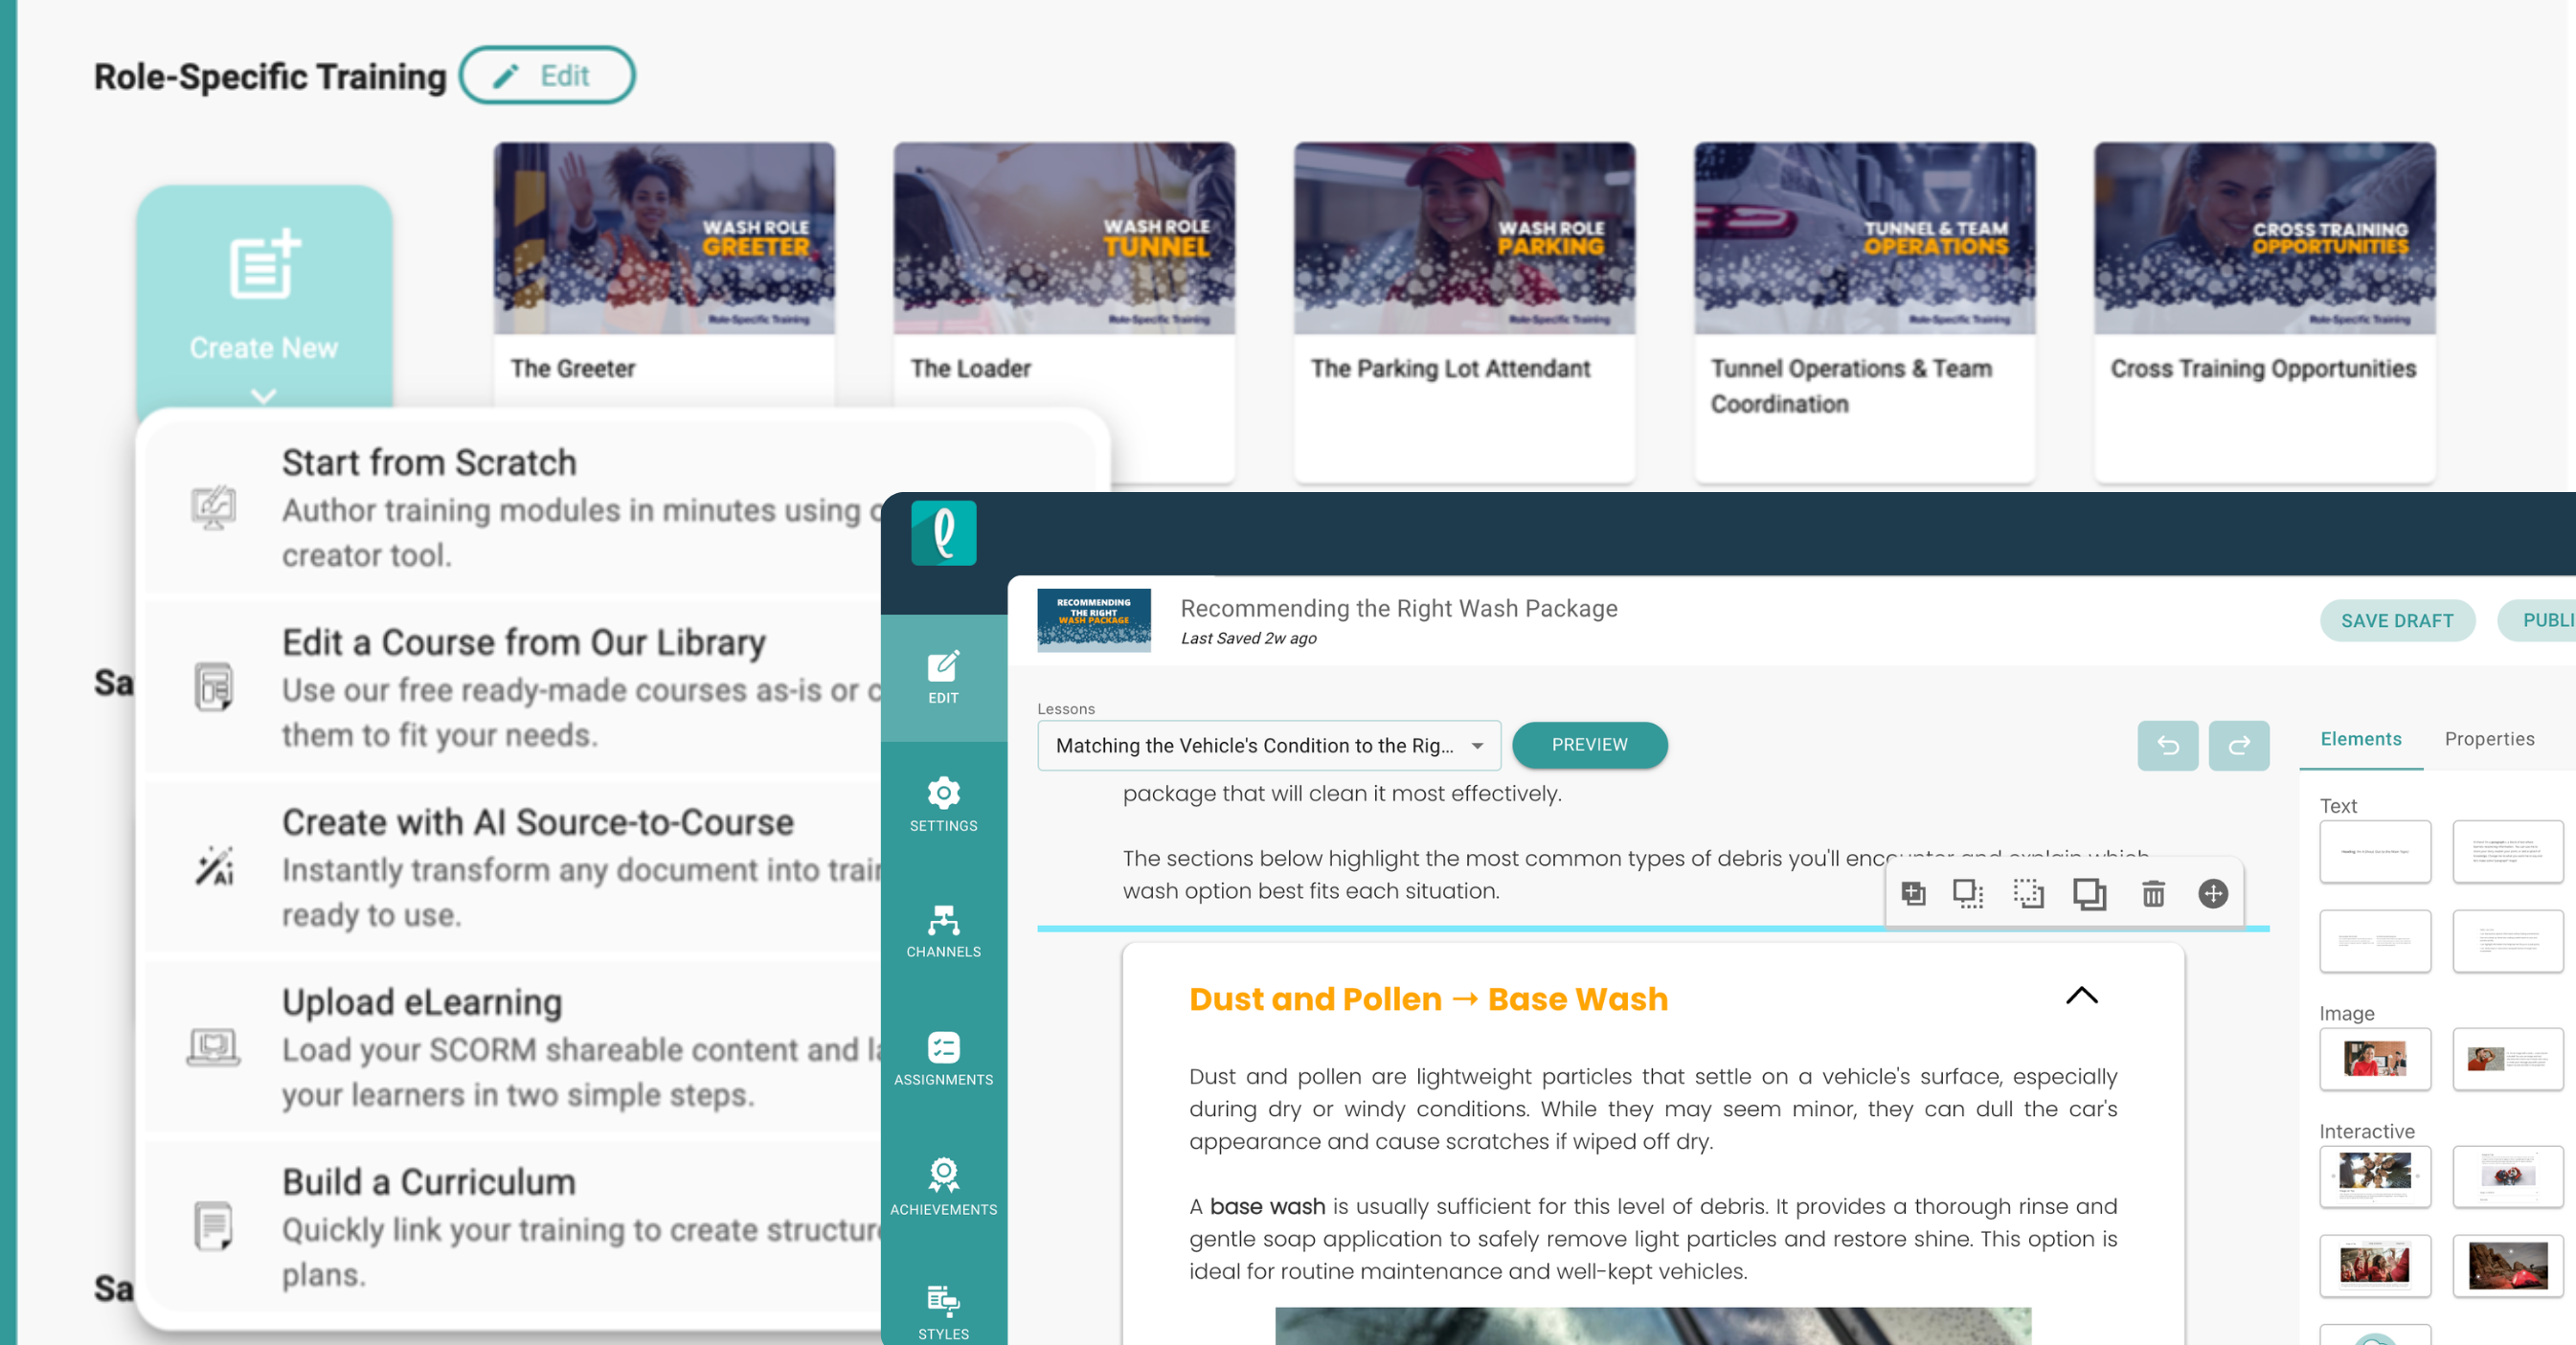
Task: Click the trash delete icon in block toolbar
Action: click(x=2153, y=893)
